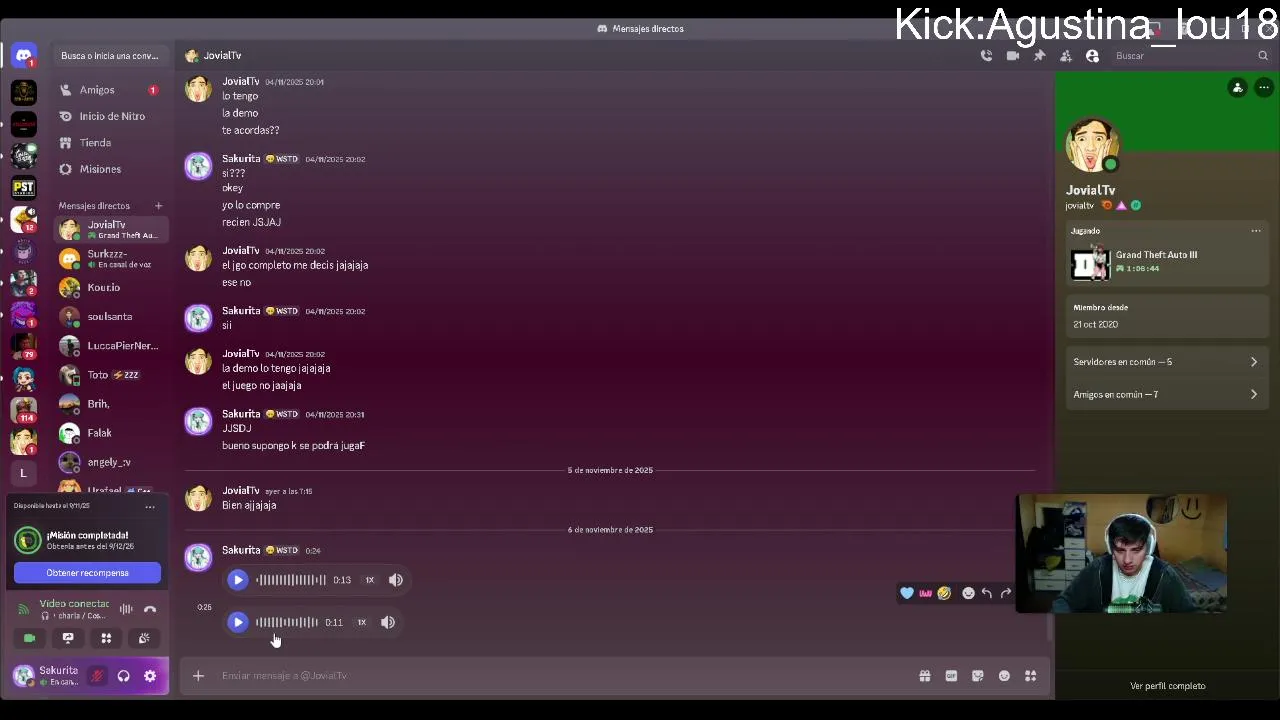This screenshot has width=1280, height=720.
Task: Open more options on JovialTv profile banner
Action: click(x=1264, y=88)
